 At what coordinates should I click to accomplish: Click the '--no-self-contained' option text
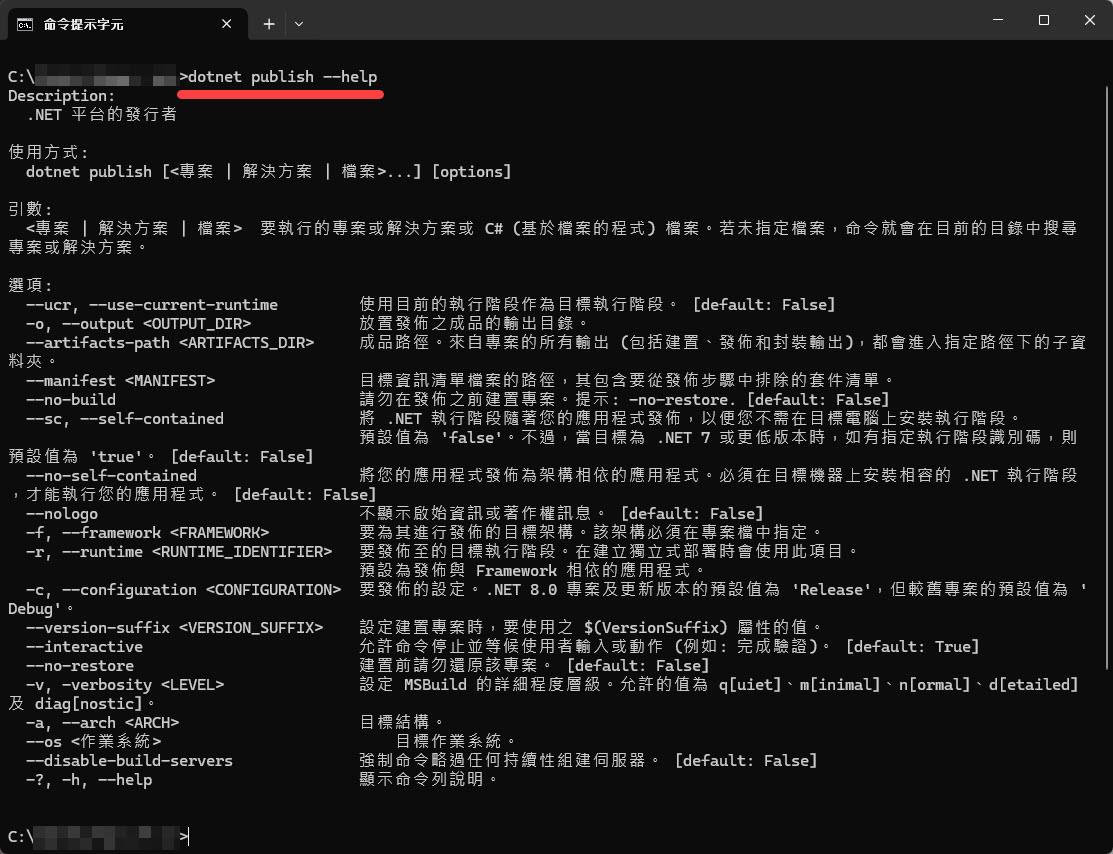[112, 476]
